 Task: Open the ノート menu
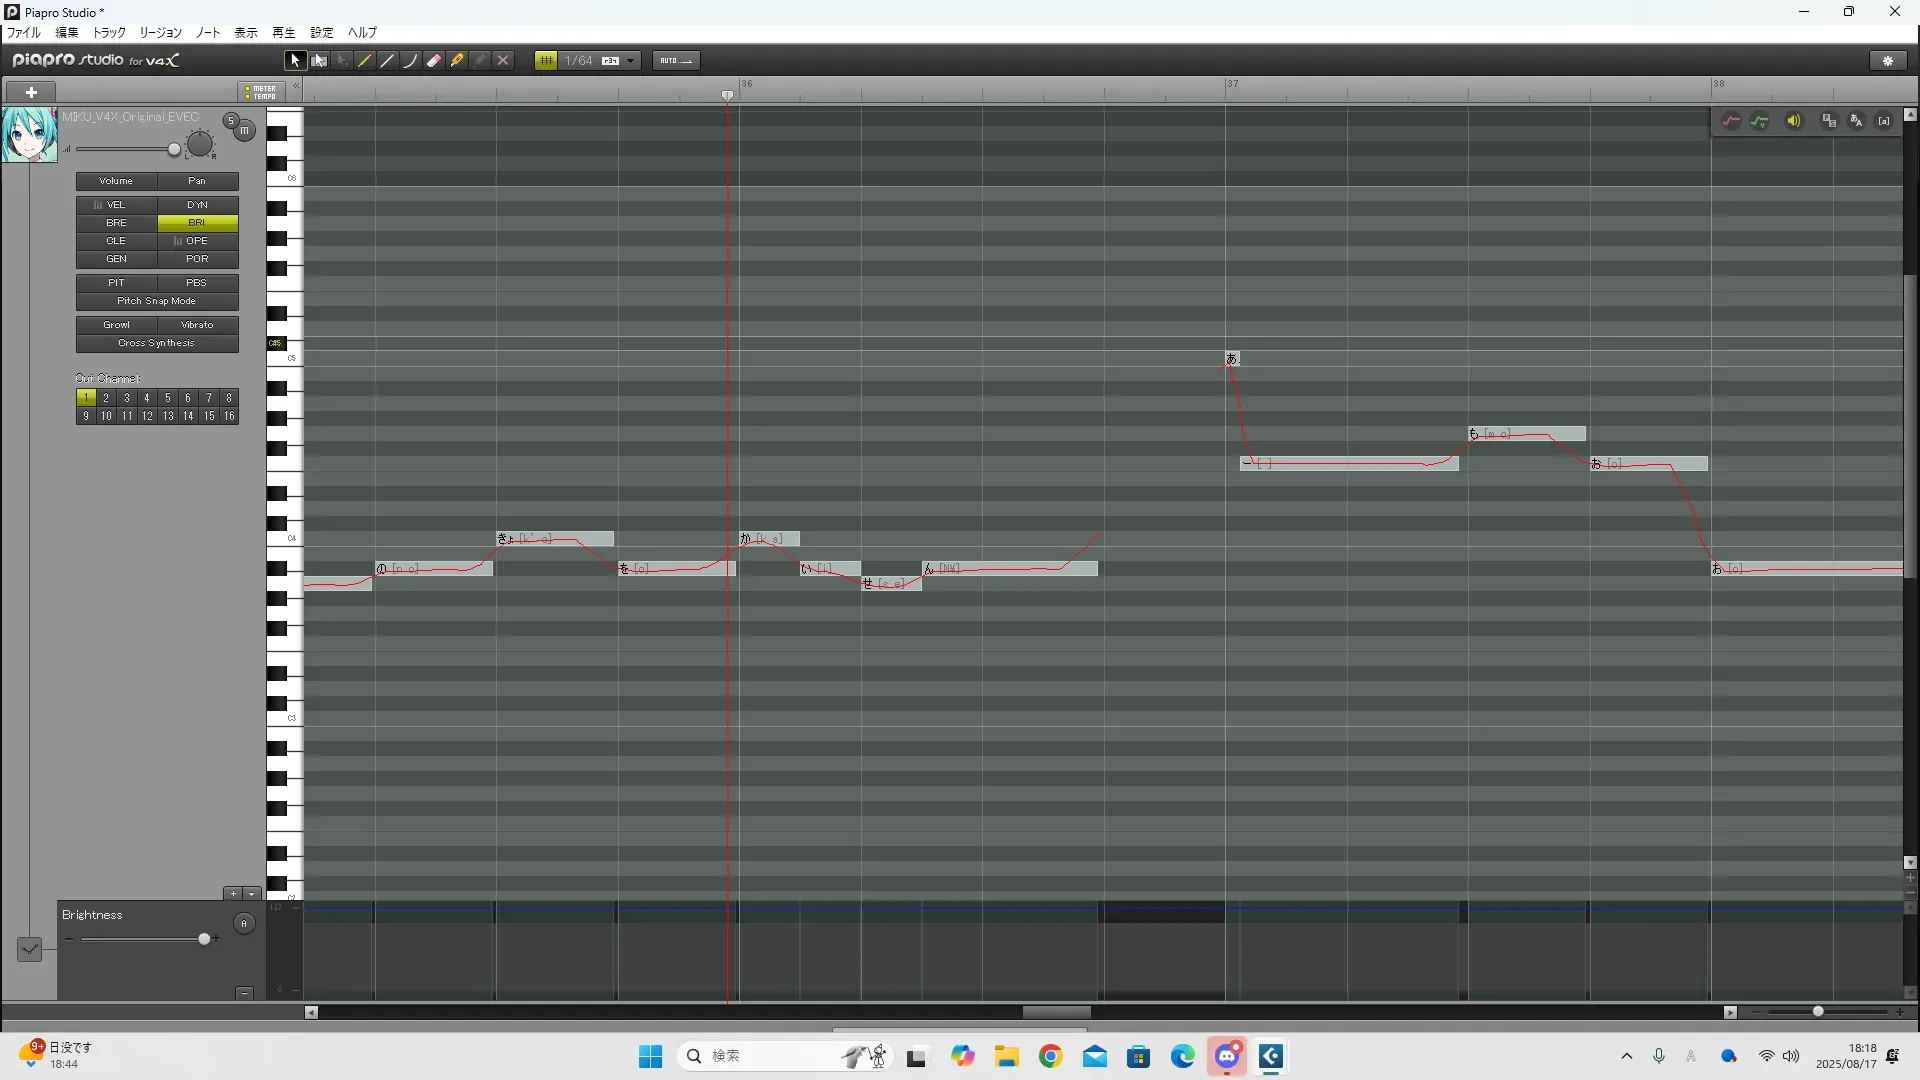(208, 33)
